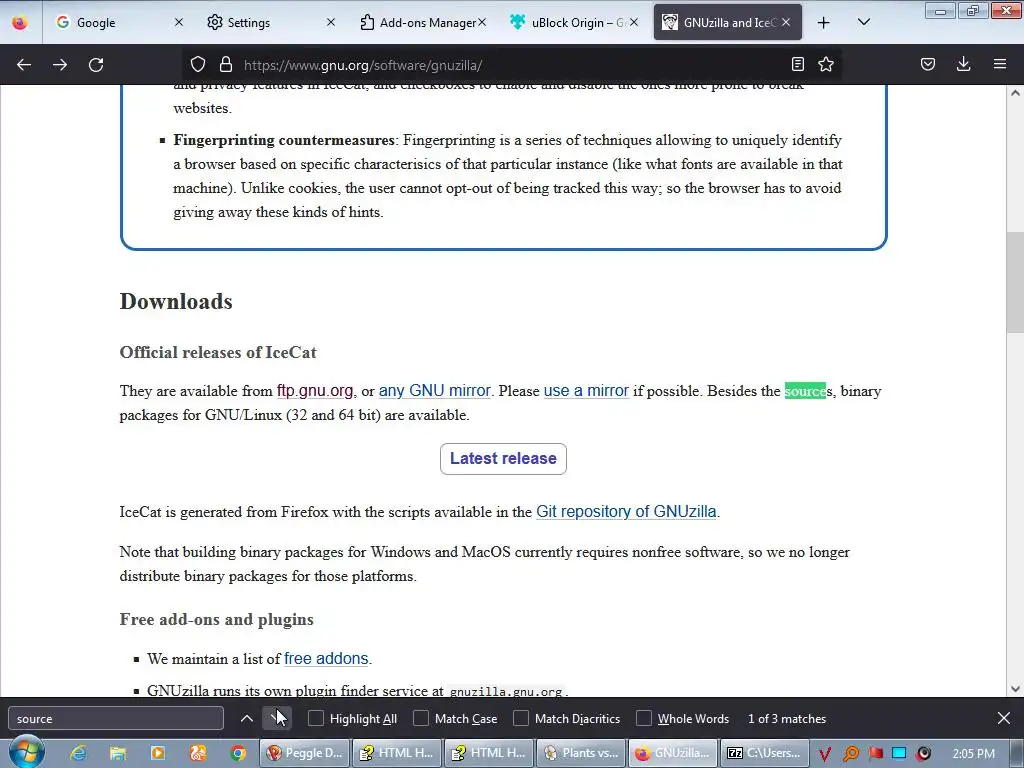Show site security padlock information
Image resolution: width=1024 pixels, height=768 pixels.
pyautogui.click(x=226, y=65)
